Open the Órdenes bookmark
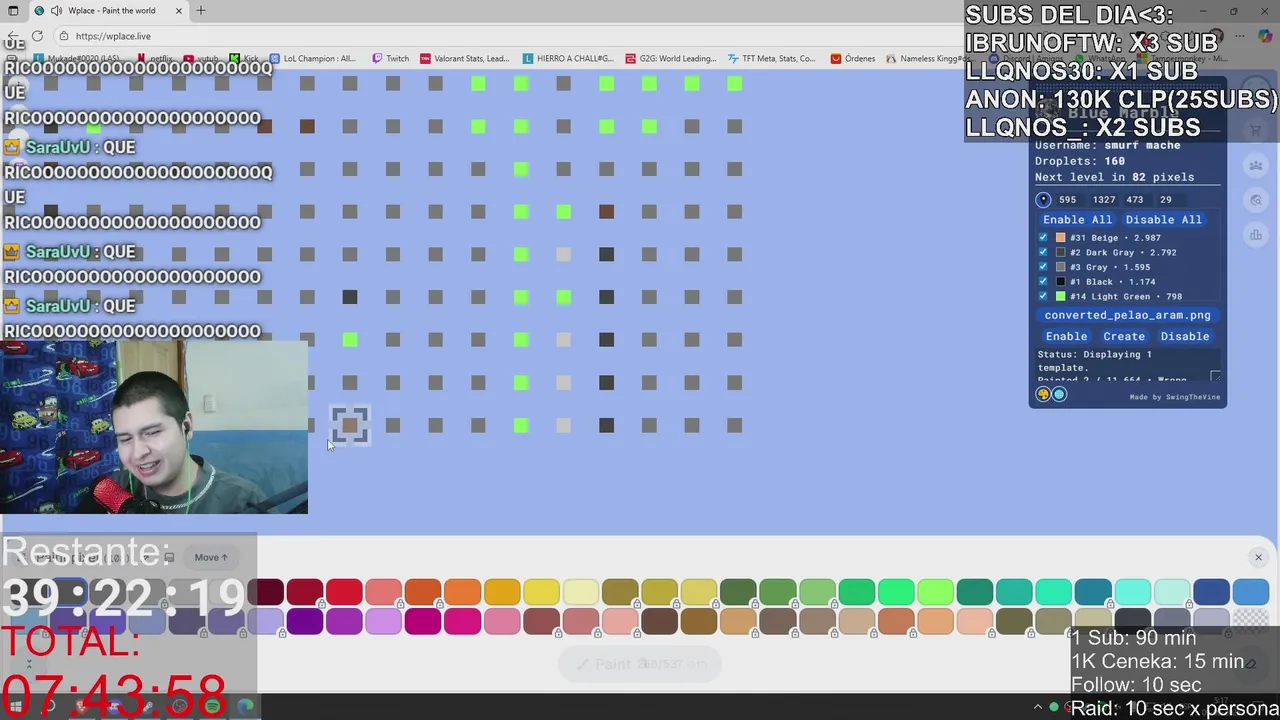Image resolution: width=1280 pixels, height=720 pixels. tap(853, 58)
